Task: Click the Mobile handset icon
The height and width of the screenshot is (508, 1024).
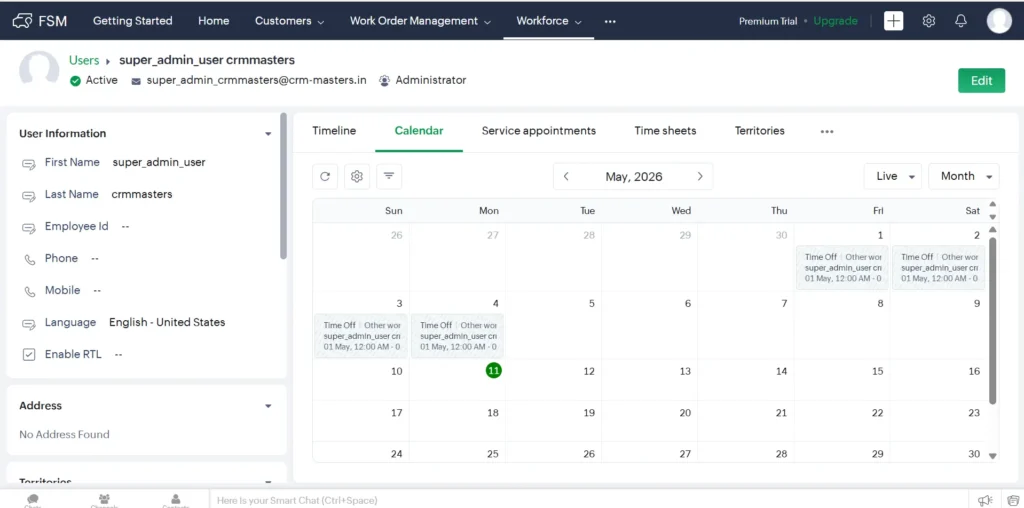Action: (29, 291)
